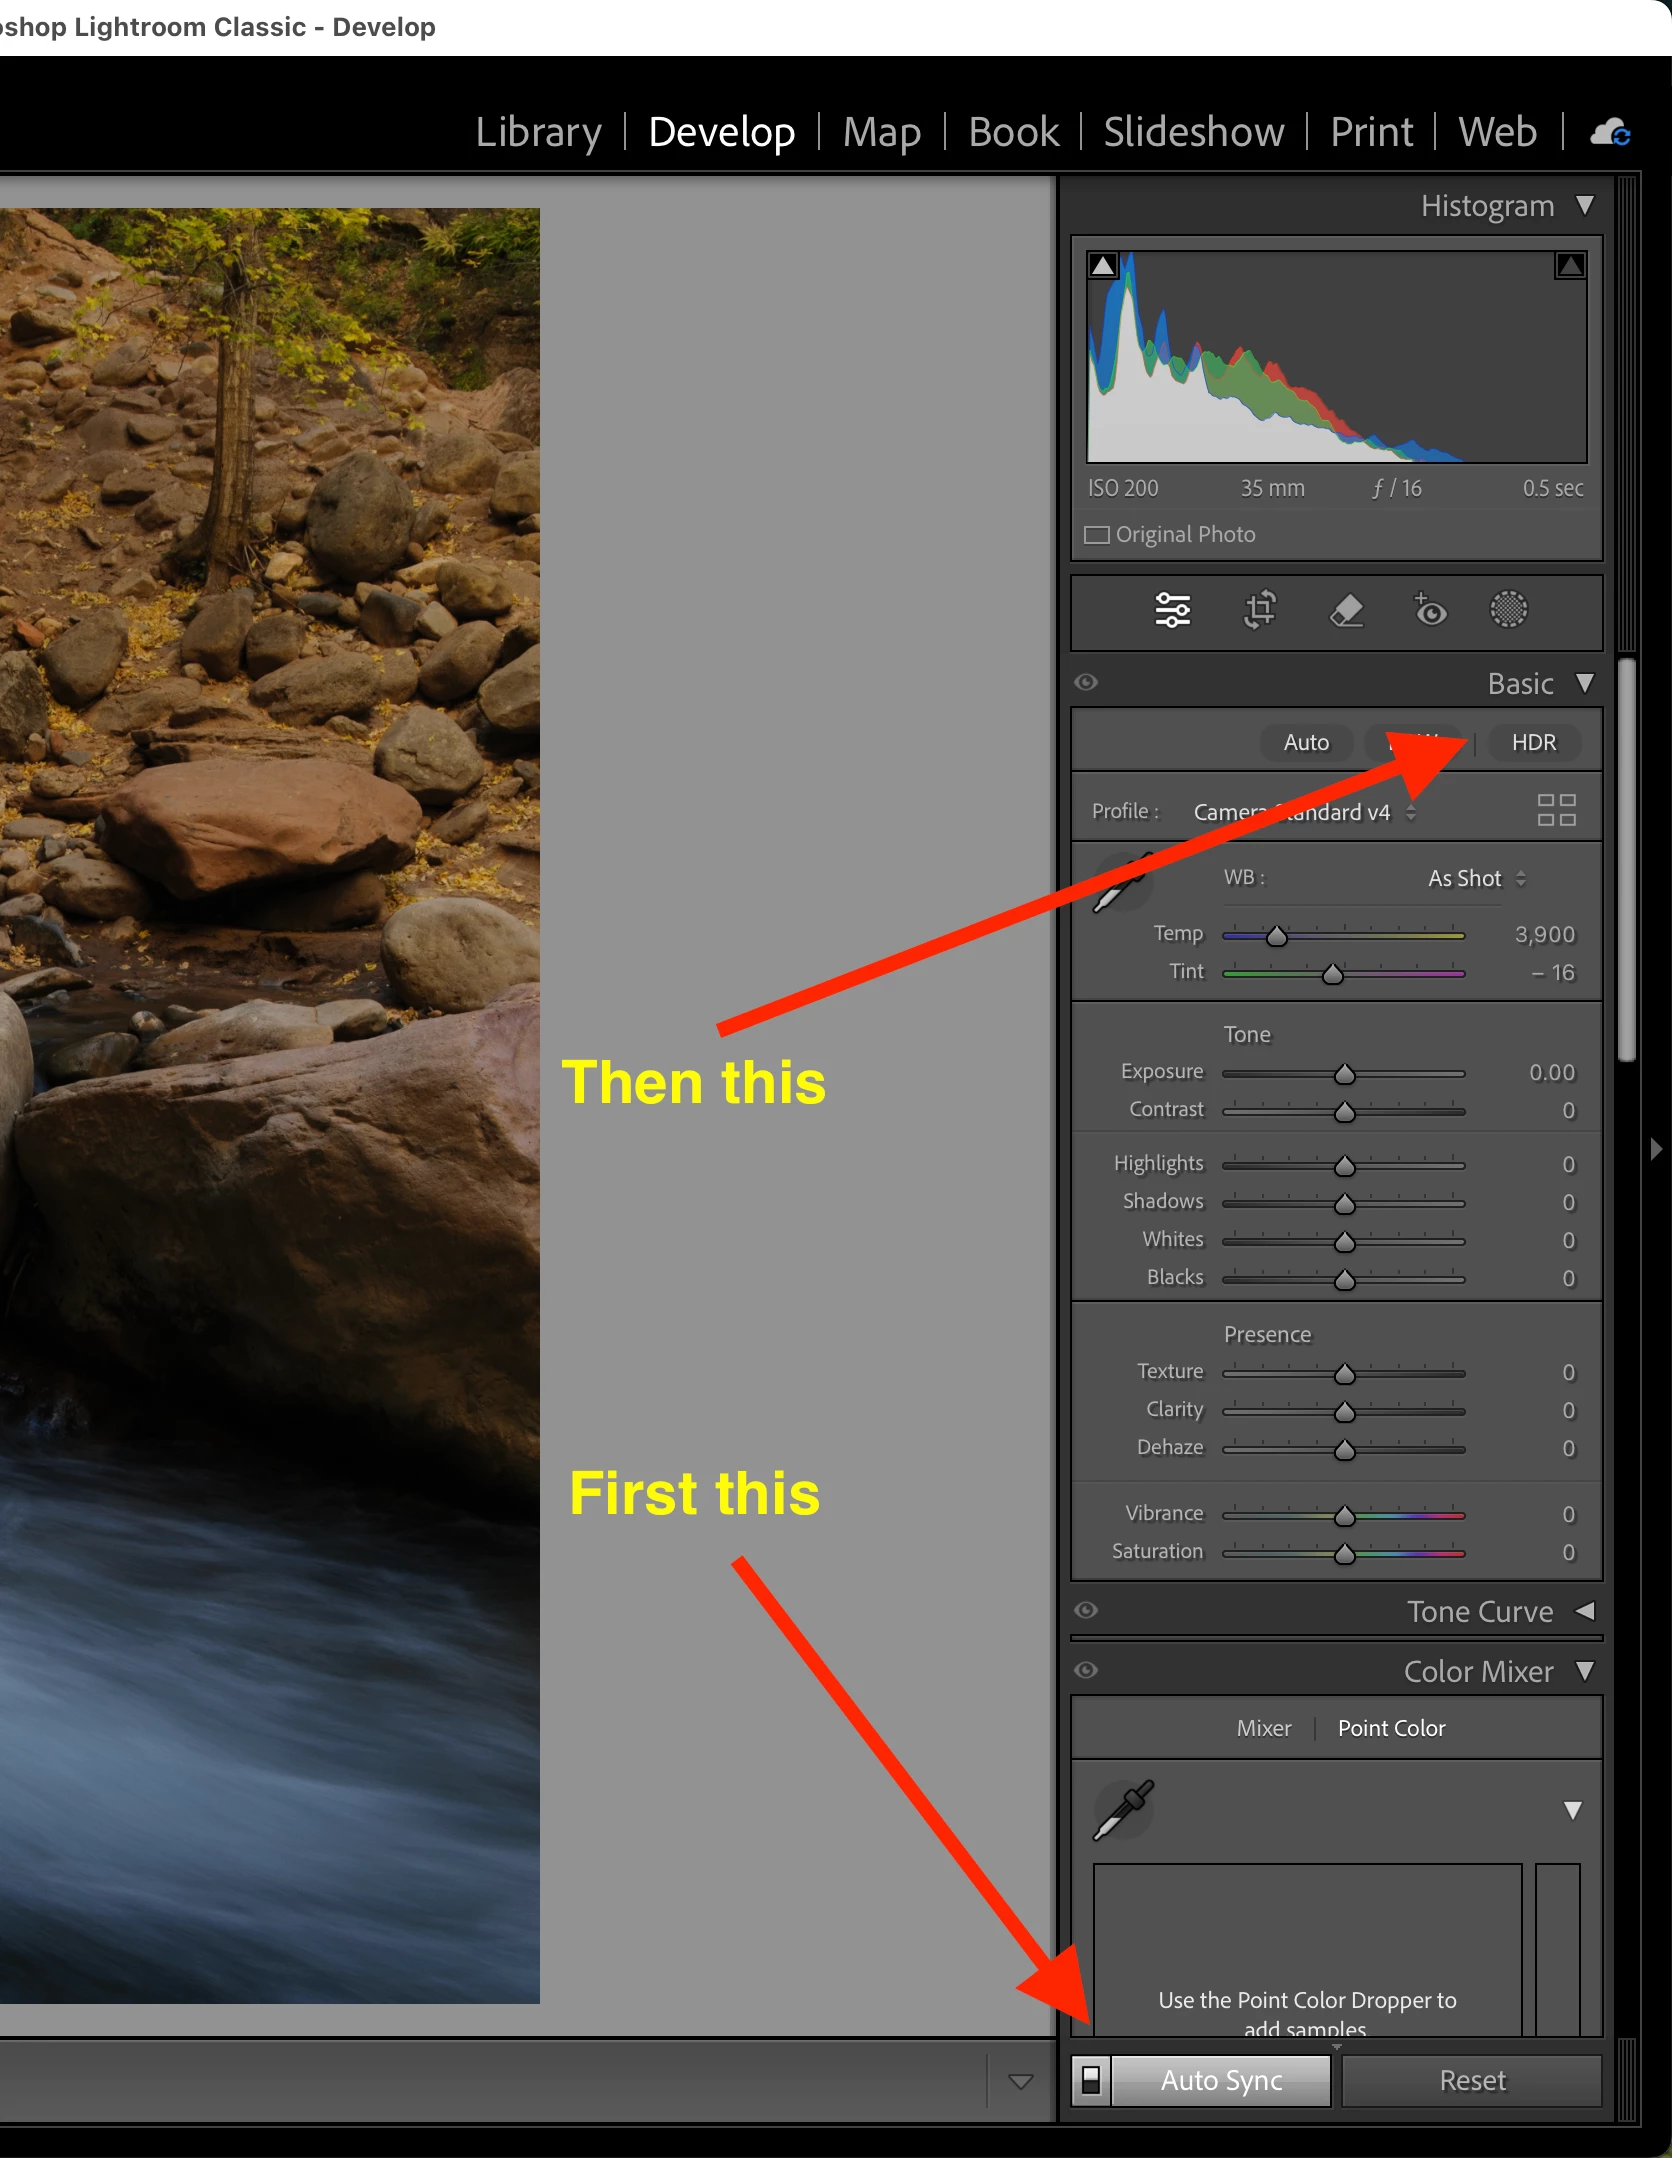Select the Edit sliders tool icon
Viewport: 1672px width, 2158px height.
tap(1172, 609)
